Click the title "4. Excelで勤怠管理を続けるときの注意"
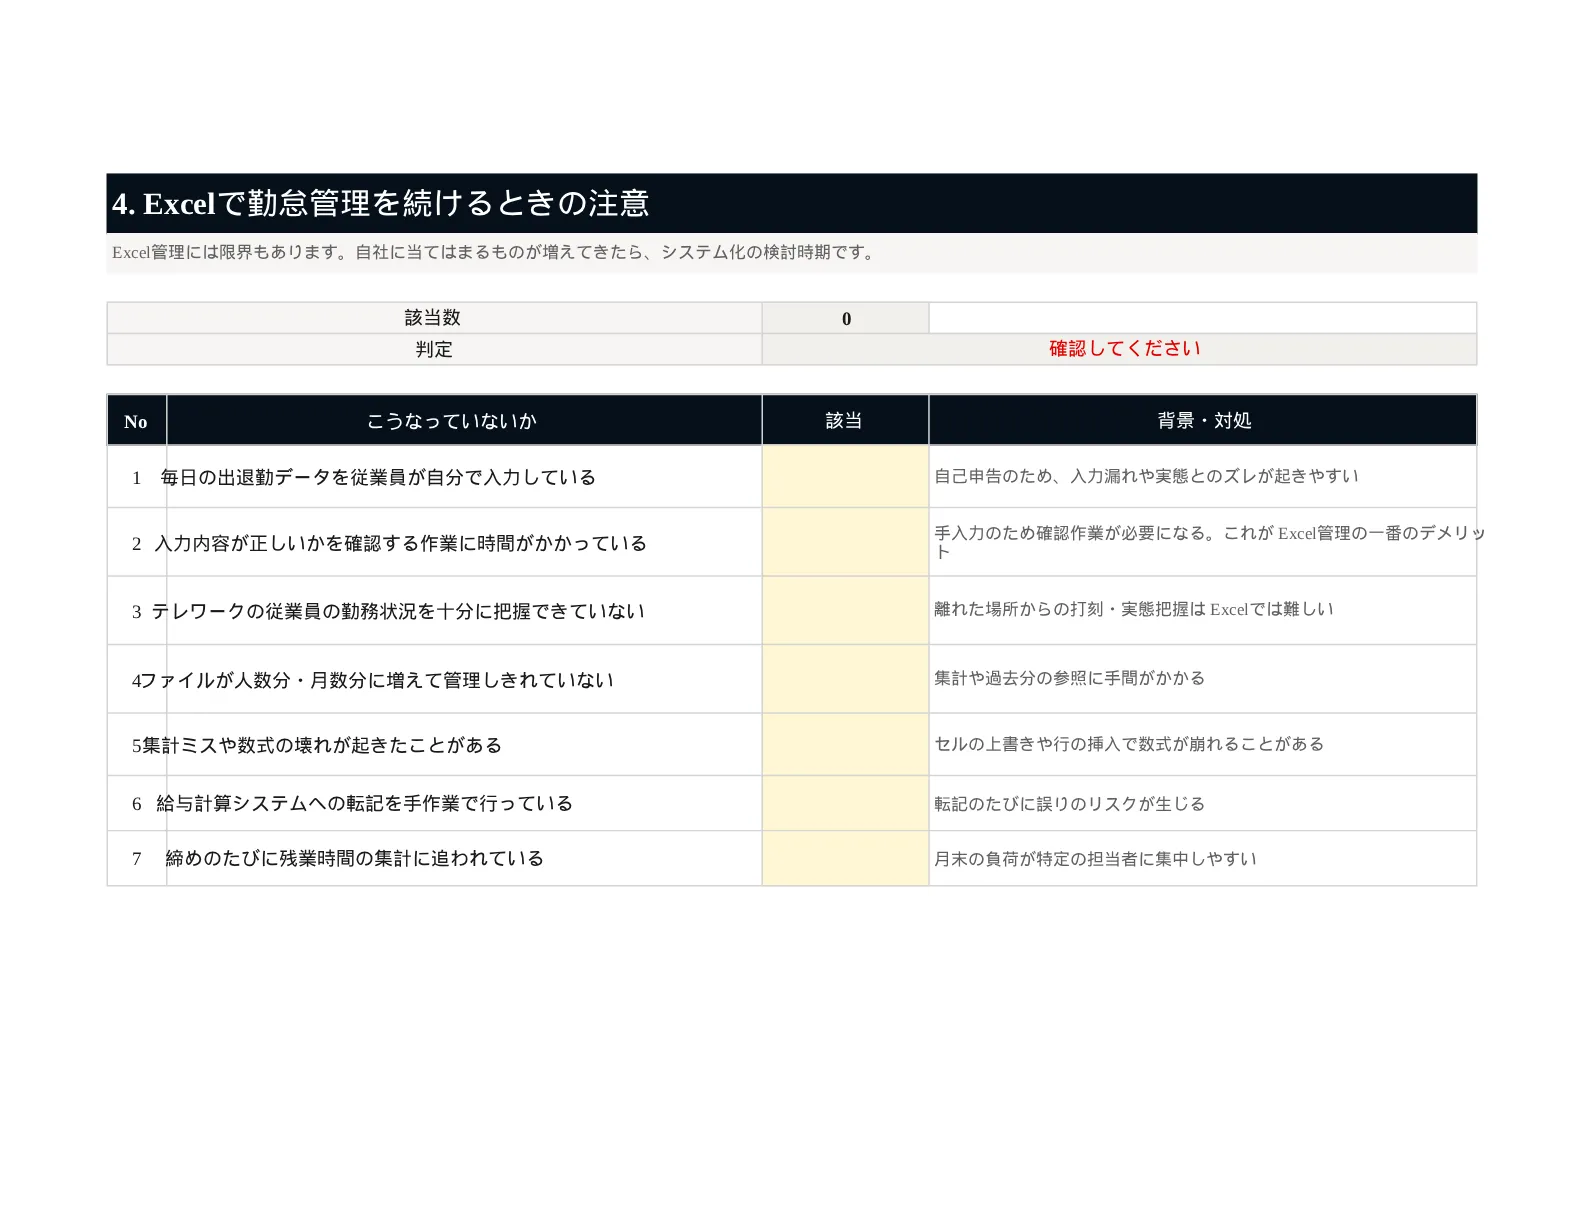 point(381,204)
